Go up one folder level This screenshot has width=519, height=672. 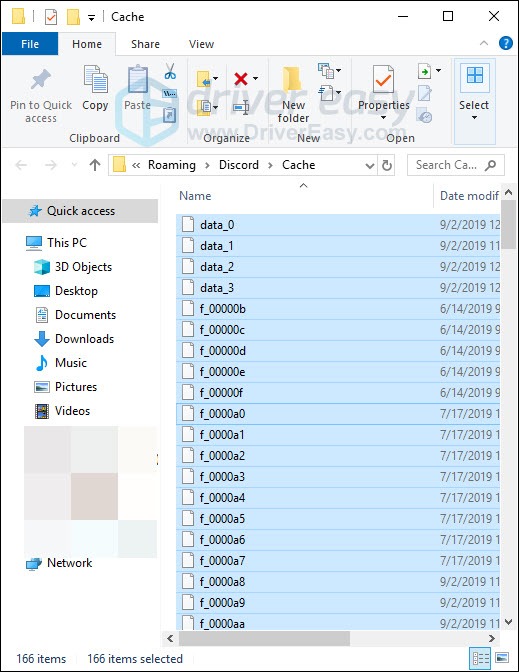(95, 165)
